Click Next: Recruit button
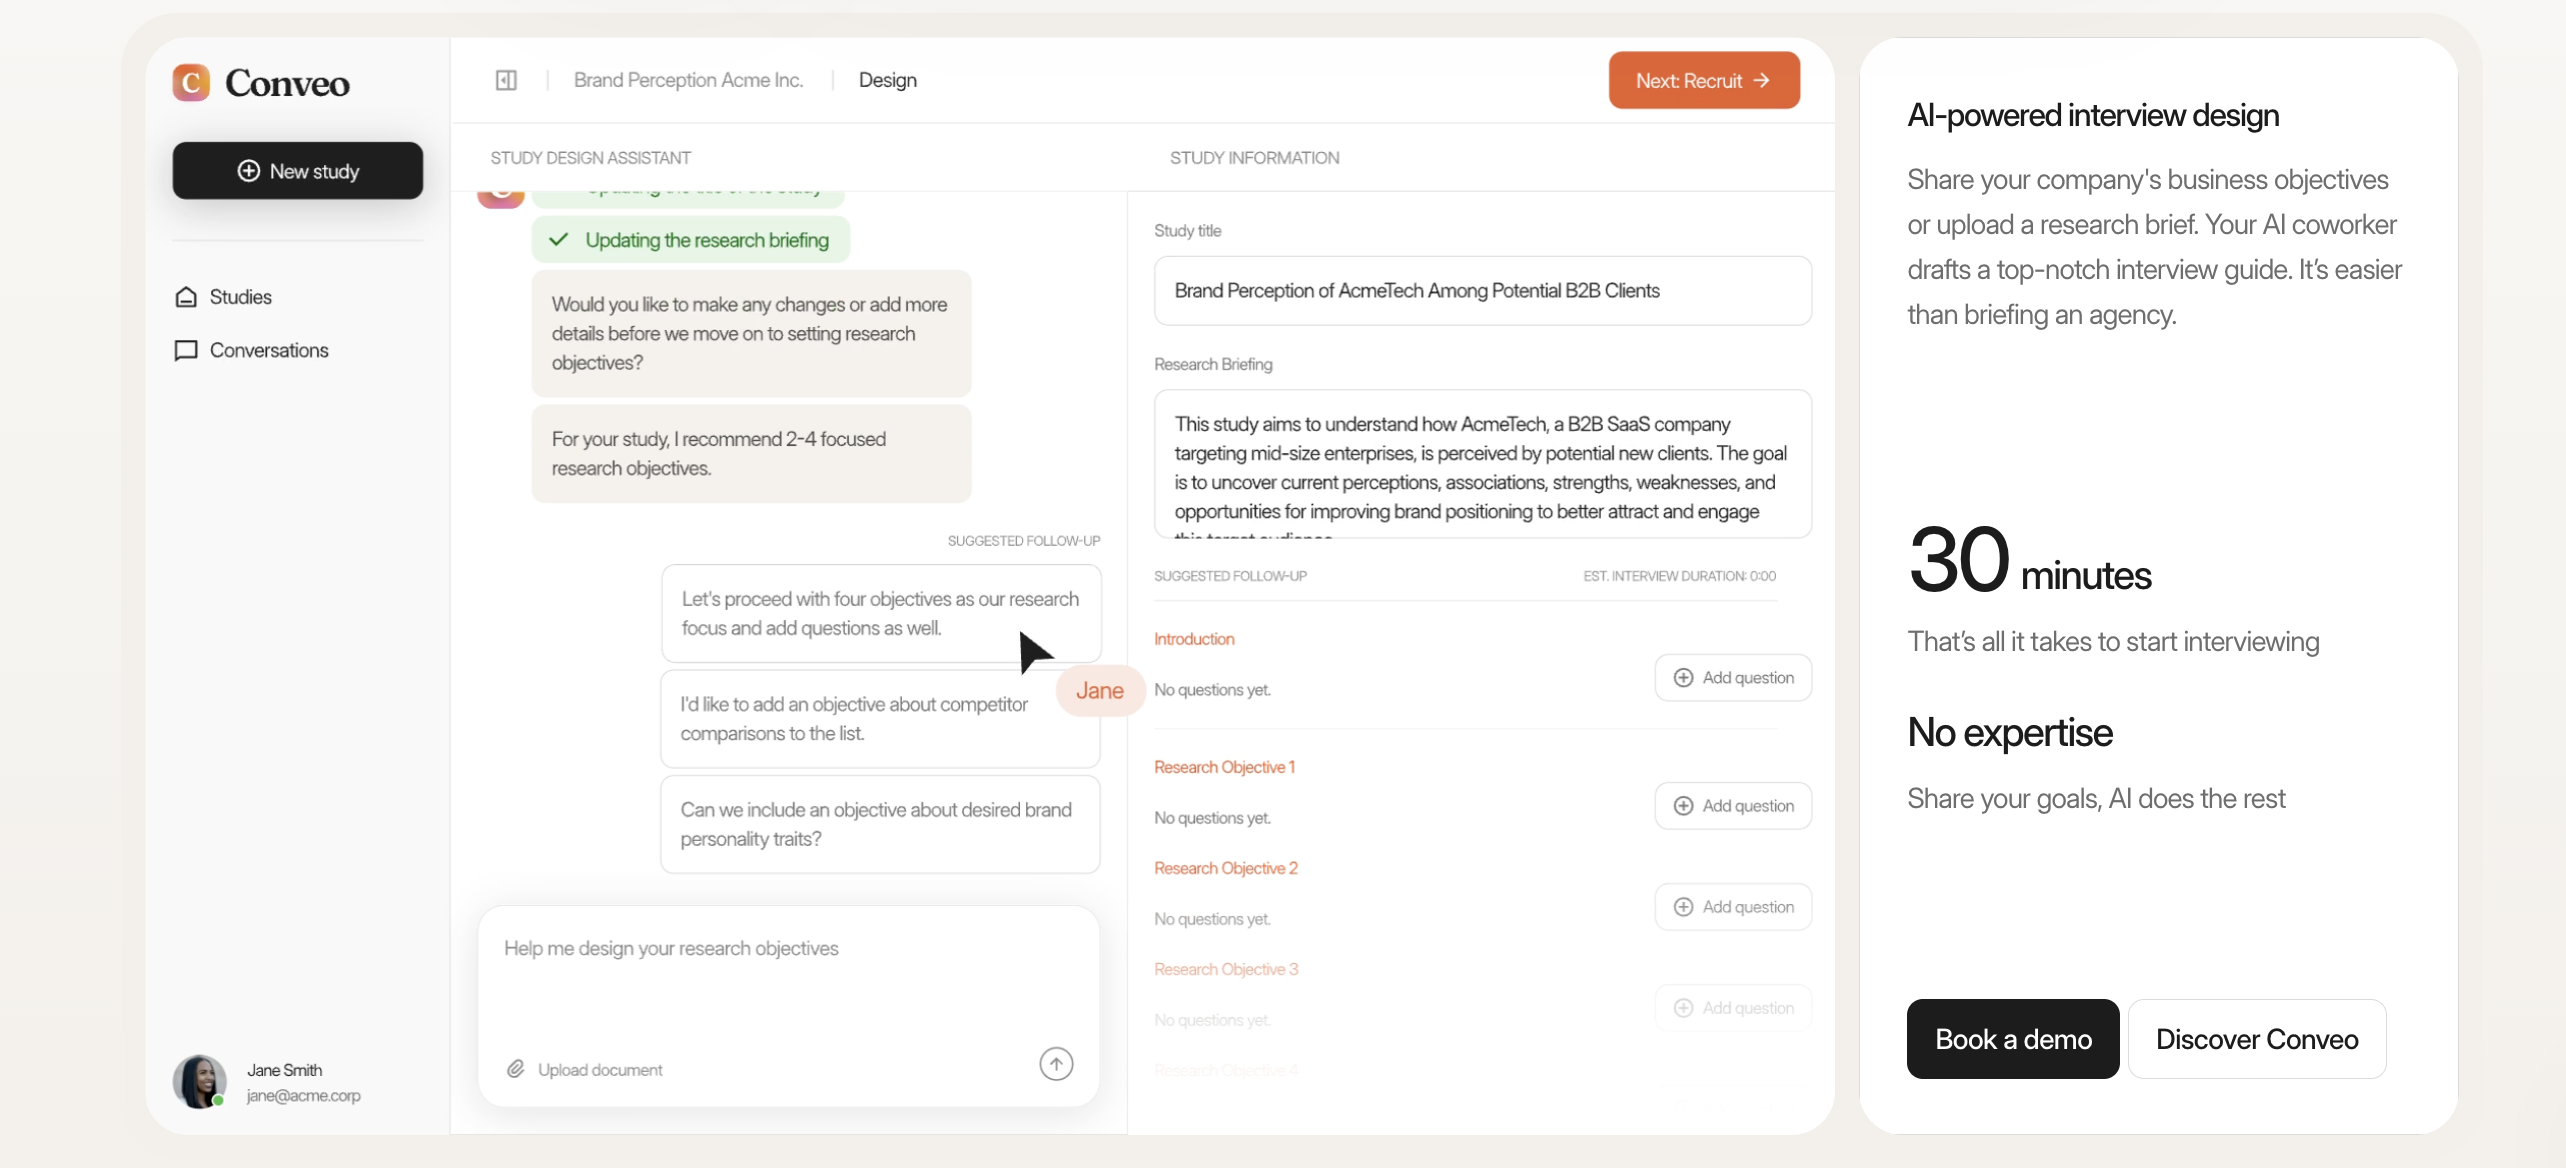Screen dimensions: 2566x1168 1704,80
